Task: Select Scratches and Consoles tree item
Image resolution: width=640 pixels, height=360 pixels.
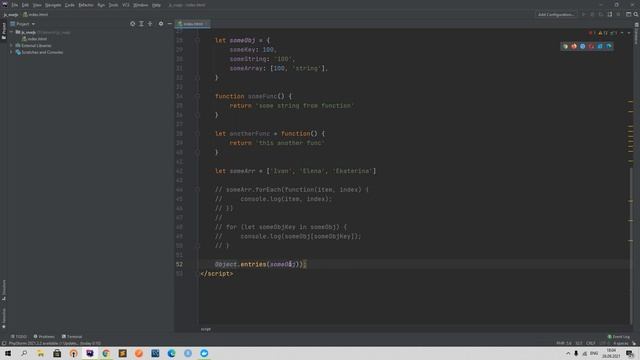Action: pos(39,52)
